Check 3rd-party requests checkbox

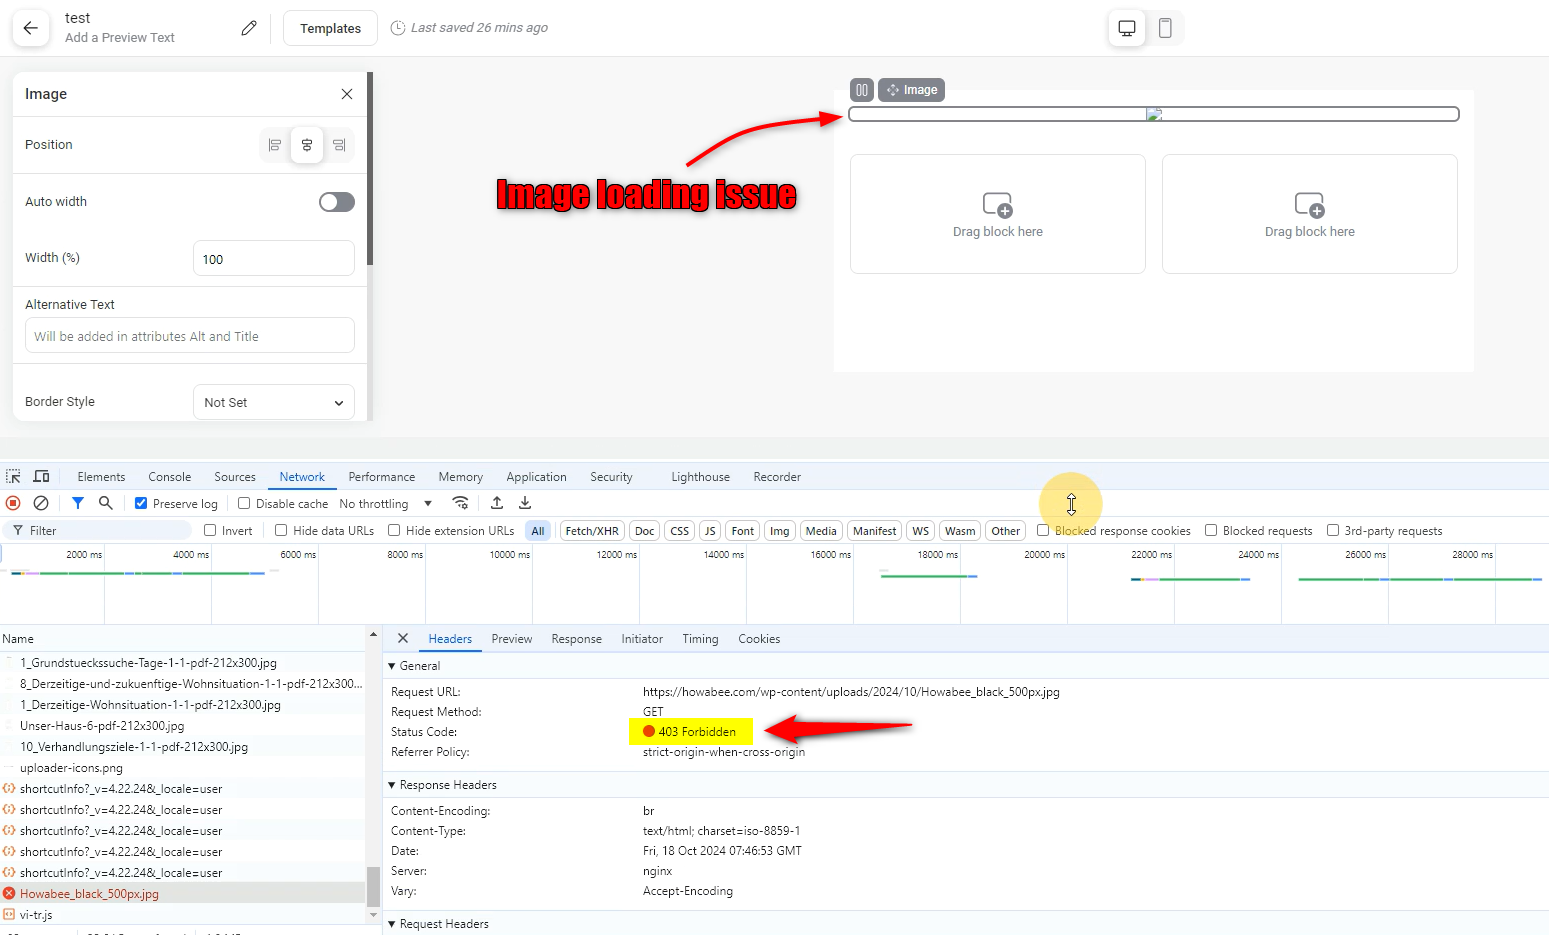point(1333,530)
